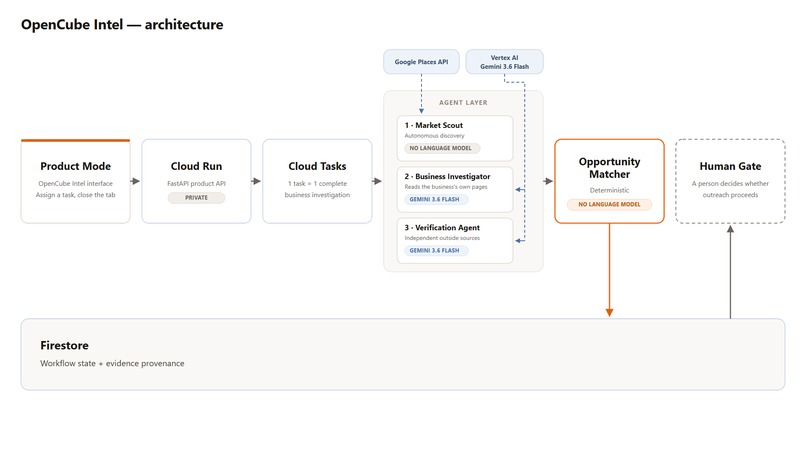Click the AGENT LAYER heading
The height and width of the screenshot is (453, 806).
[463, 103]
